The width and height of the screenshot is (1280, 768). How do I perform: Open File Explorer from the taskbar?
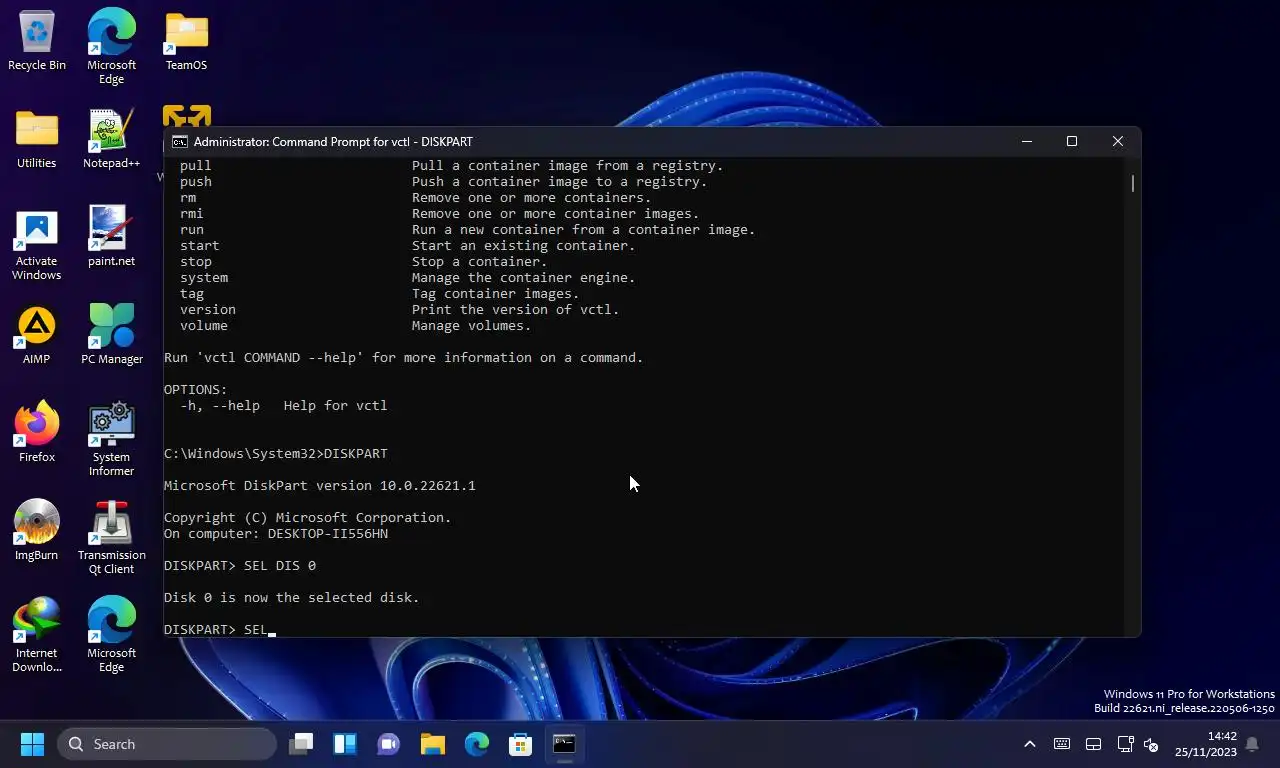point(433,744)
